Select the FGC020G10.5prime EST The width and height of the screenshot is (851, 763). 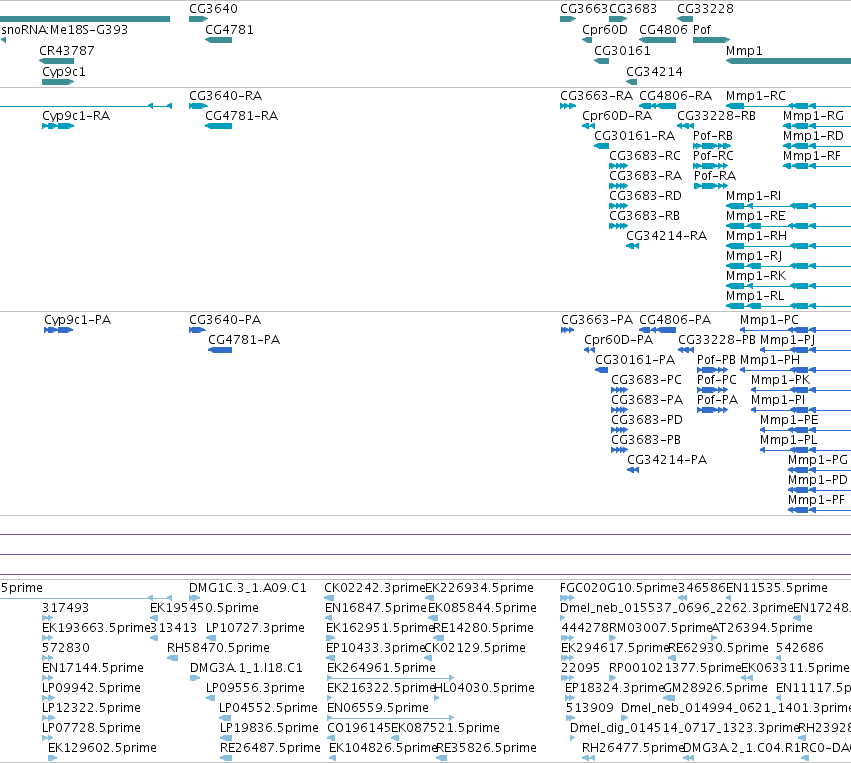566,599
